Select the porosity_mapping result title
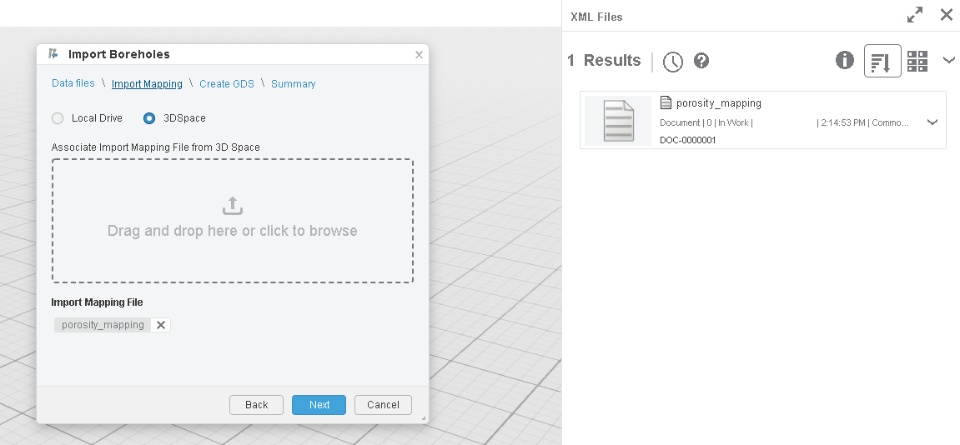 coord(719,103)
